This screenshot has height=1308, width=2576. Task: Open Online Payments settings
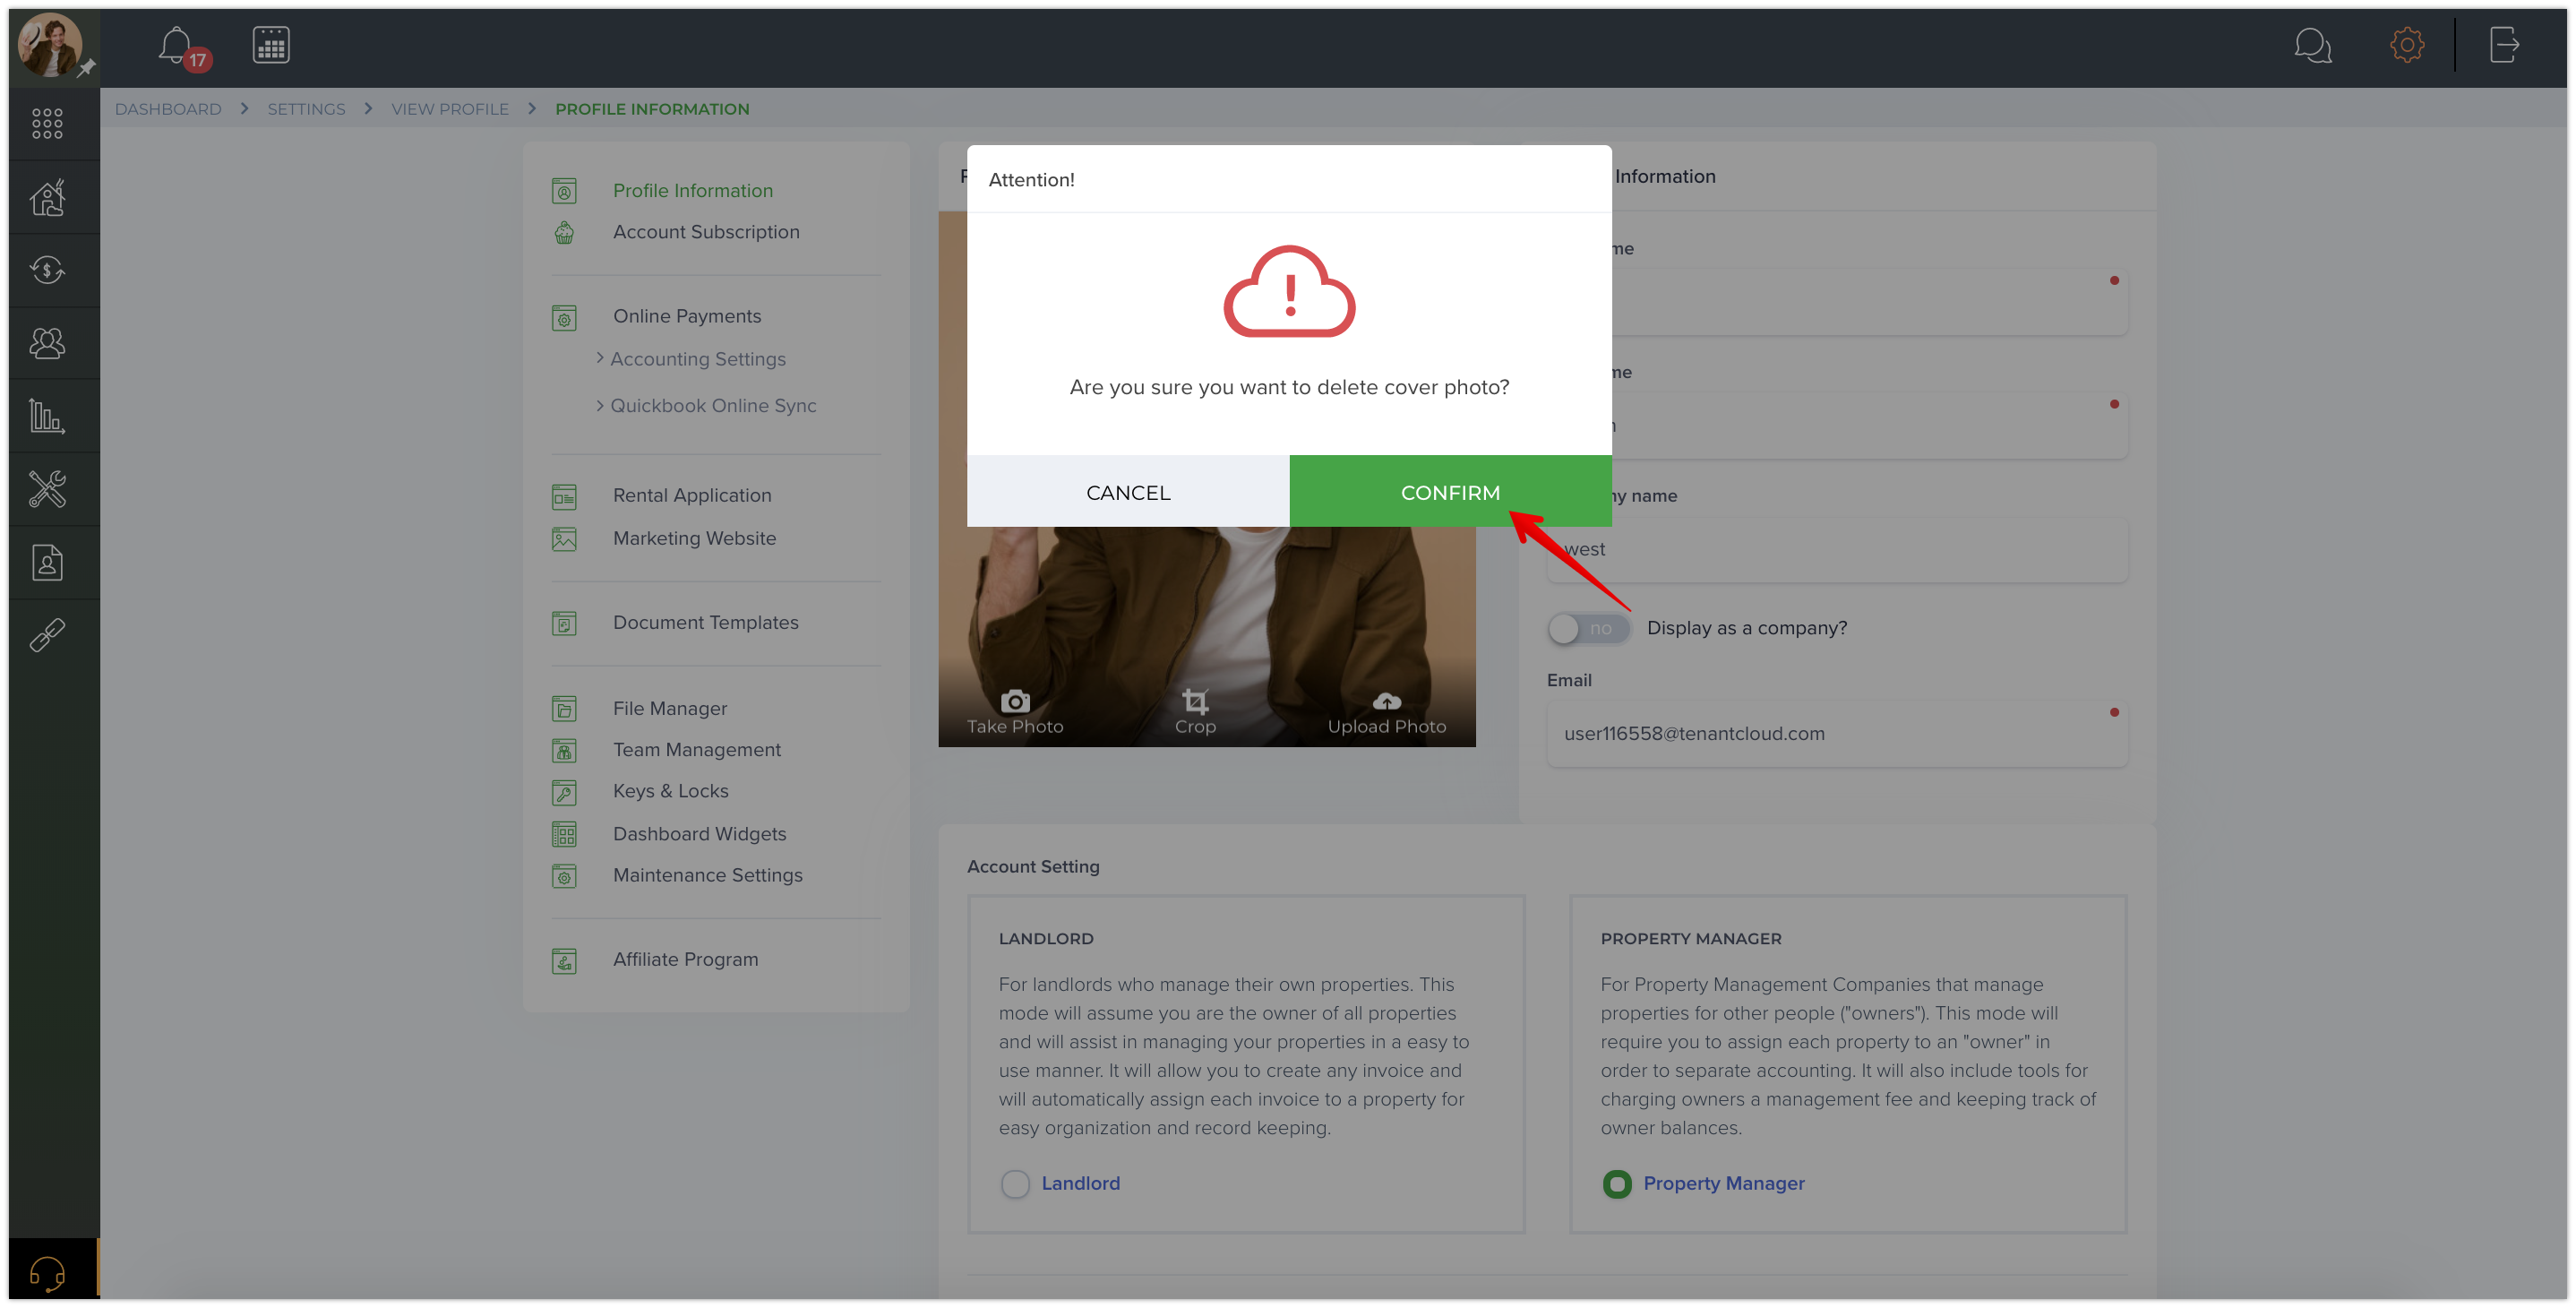point(687,317)
